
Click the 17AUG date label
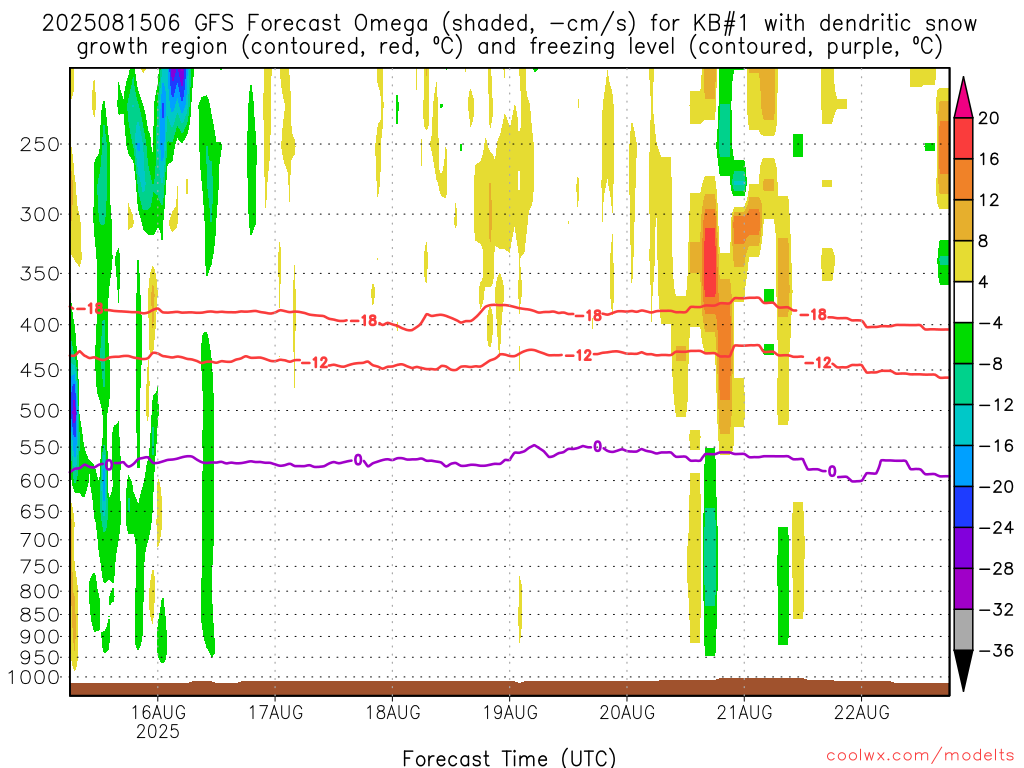275,712
